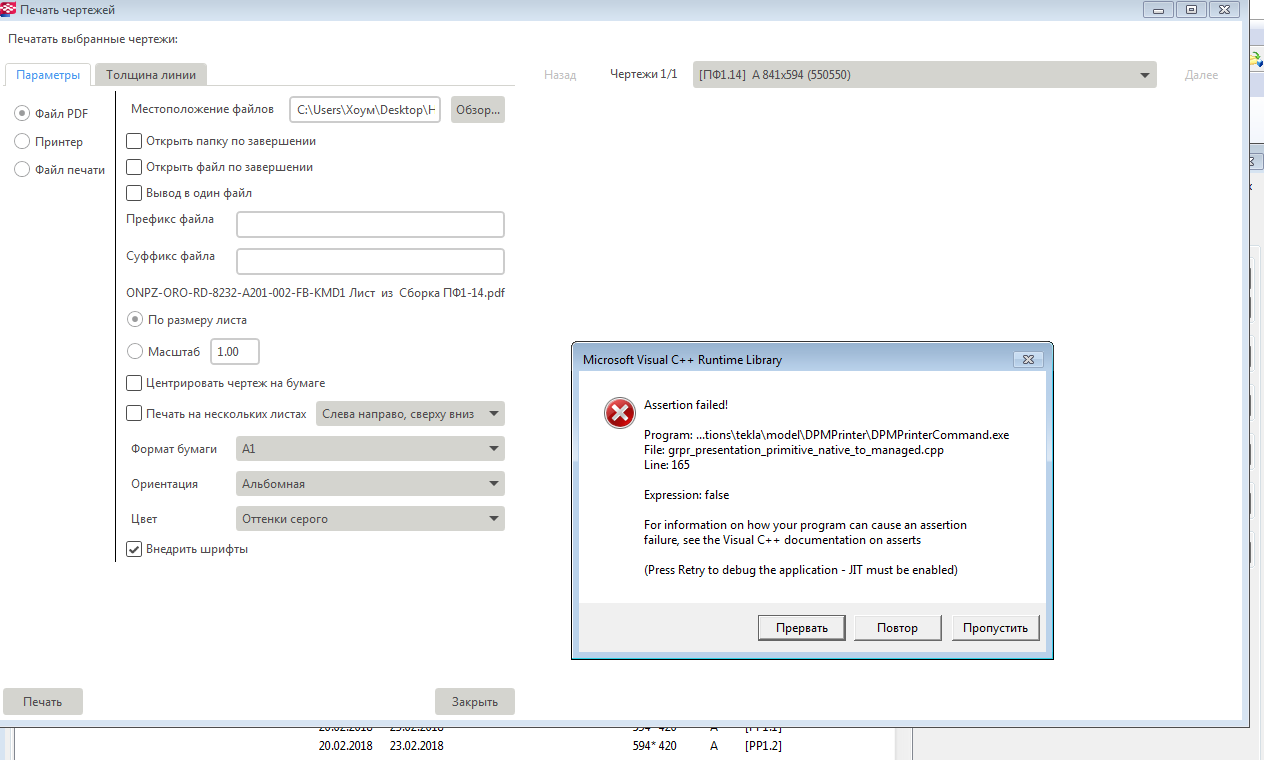Select the Принтер radio button
This screenshot has height=760, width=1264.
coord(22,142)
